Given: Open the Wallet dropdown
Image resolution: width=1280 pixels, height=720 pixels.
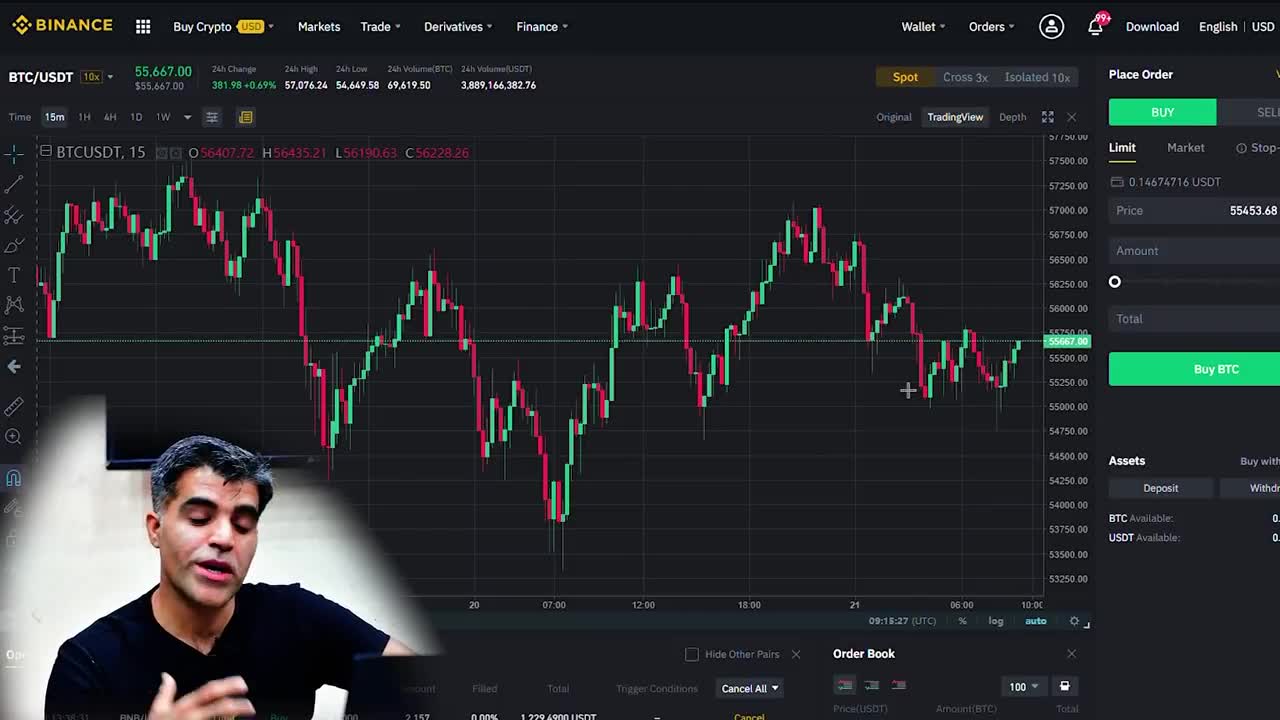Looking at the screenshot, I should (923, 27).
